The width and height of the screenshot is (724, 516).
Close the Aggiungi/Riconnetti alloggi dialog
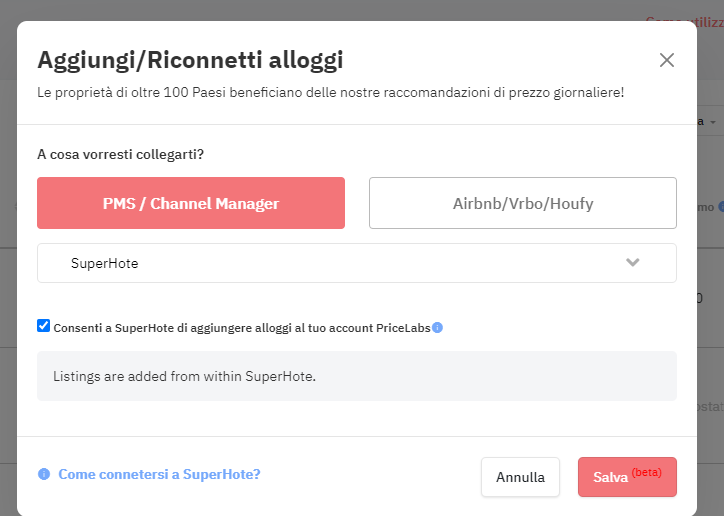coord(666,60)
